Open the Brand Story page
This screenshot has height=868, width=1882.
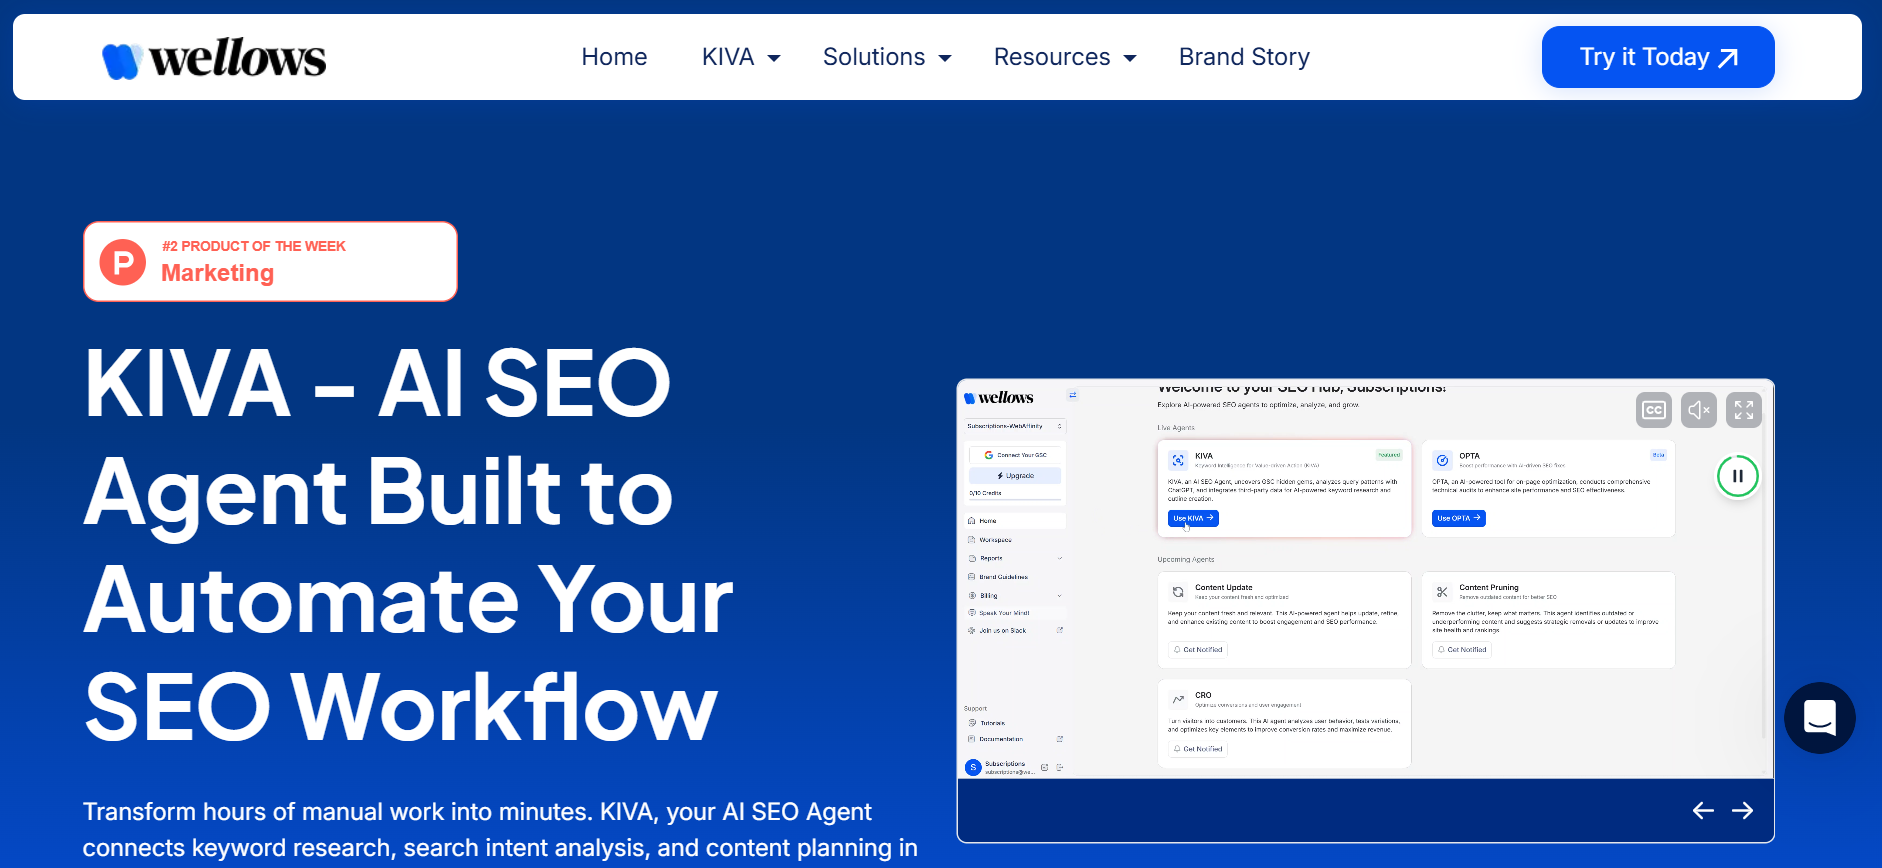[1244, 57]
